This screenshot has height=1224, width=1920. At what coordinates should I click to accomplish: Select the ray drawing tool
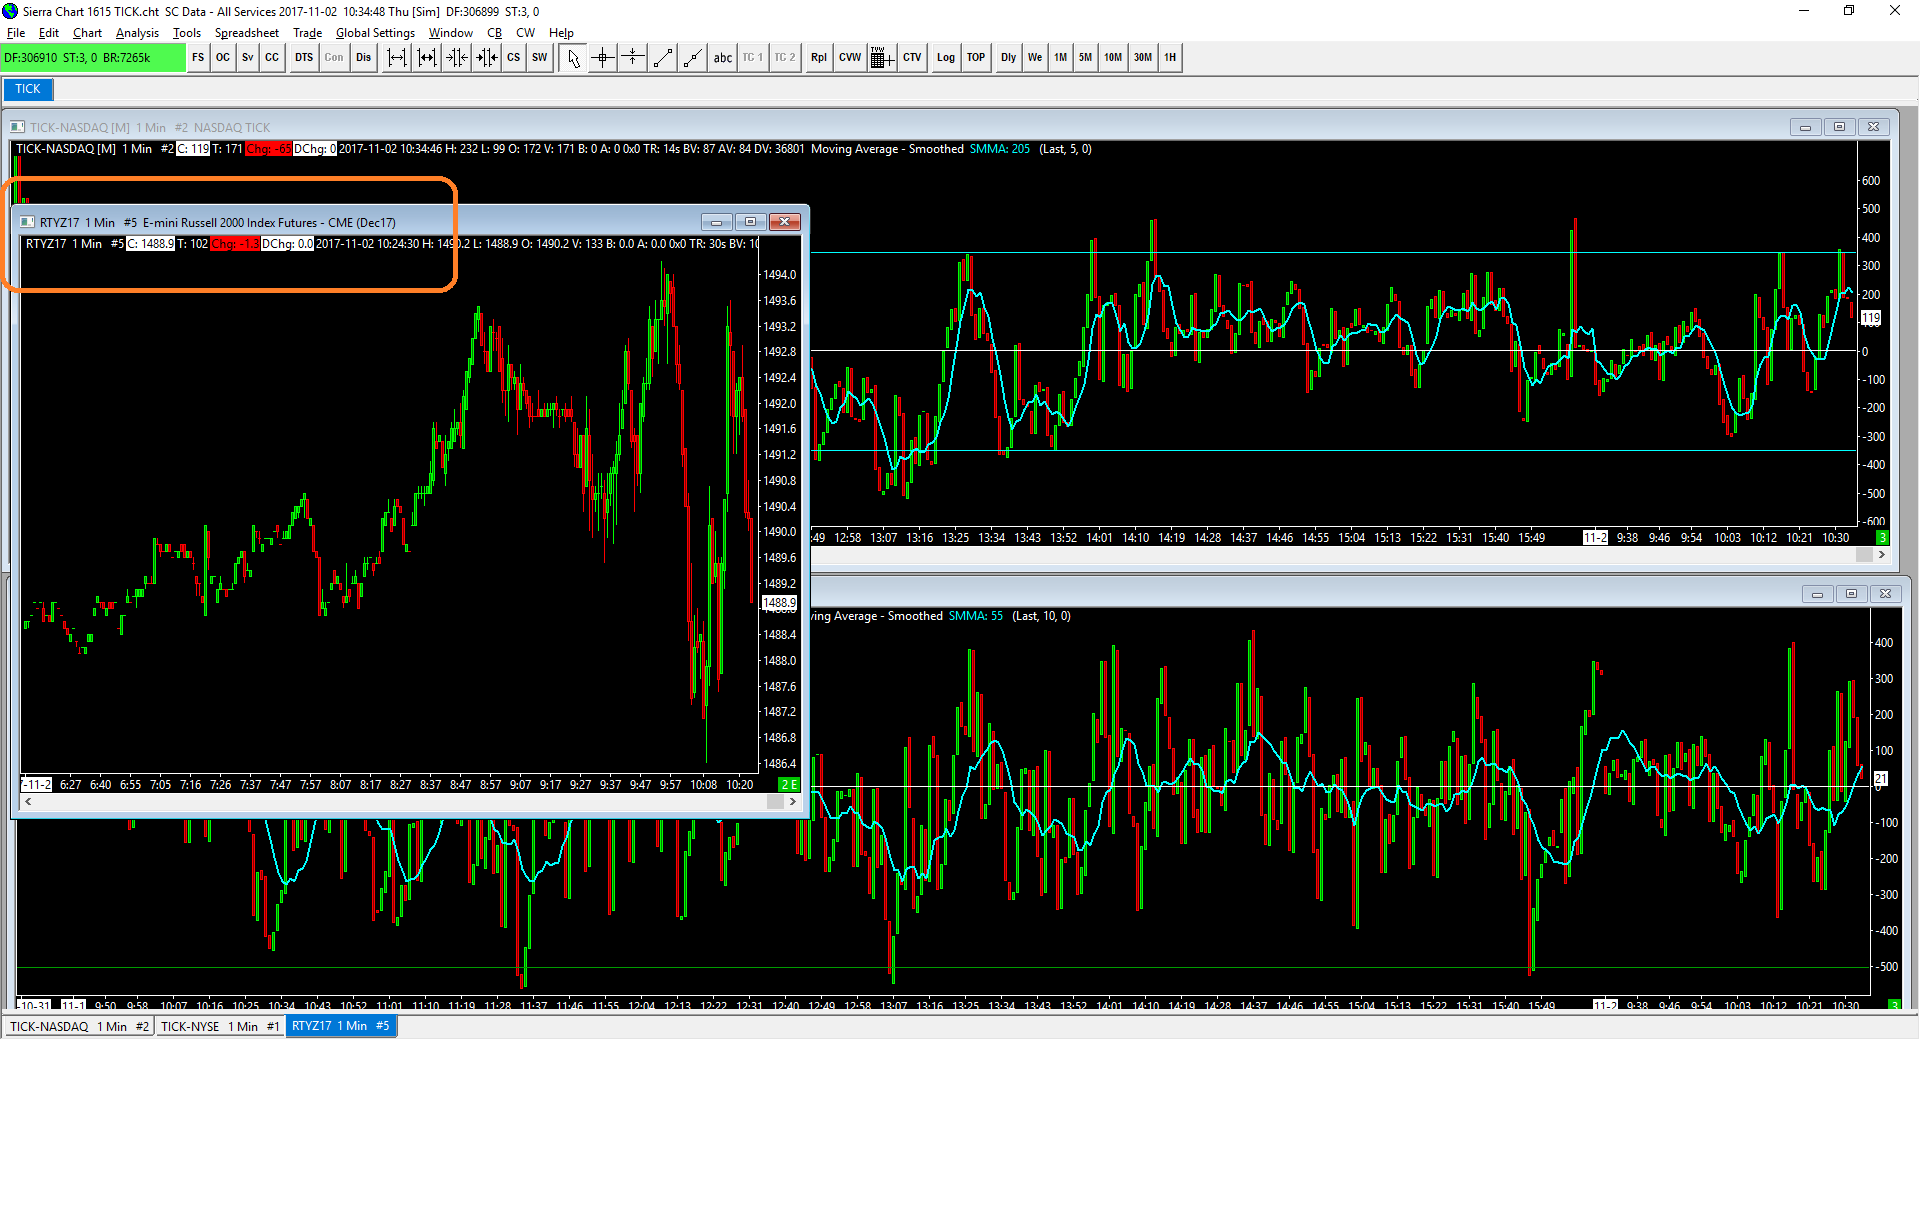coord(692,58)
